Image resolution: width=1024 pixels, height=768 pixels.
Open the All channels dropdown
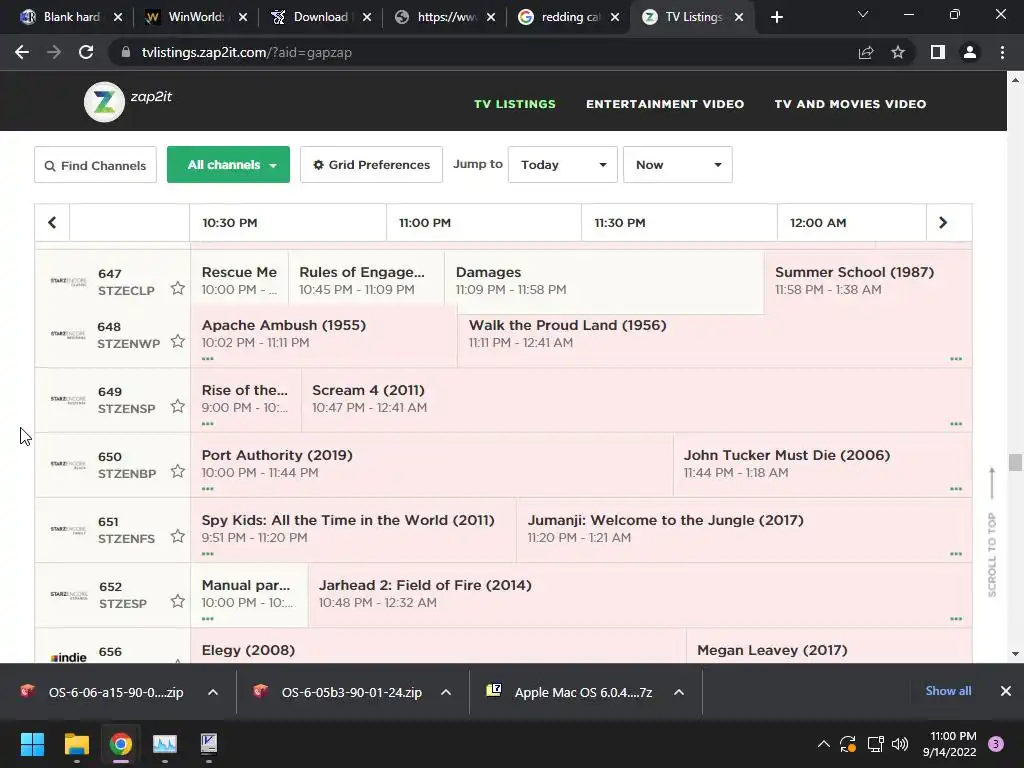pyautogui.click(x=229, y=165)
